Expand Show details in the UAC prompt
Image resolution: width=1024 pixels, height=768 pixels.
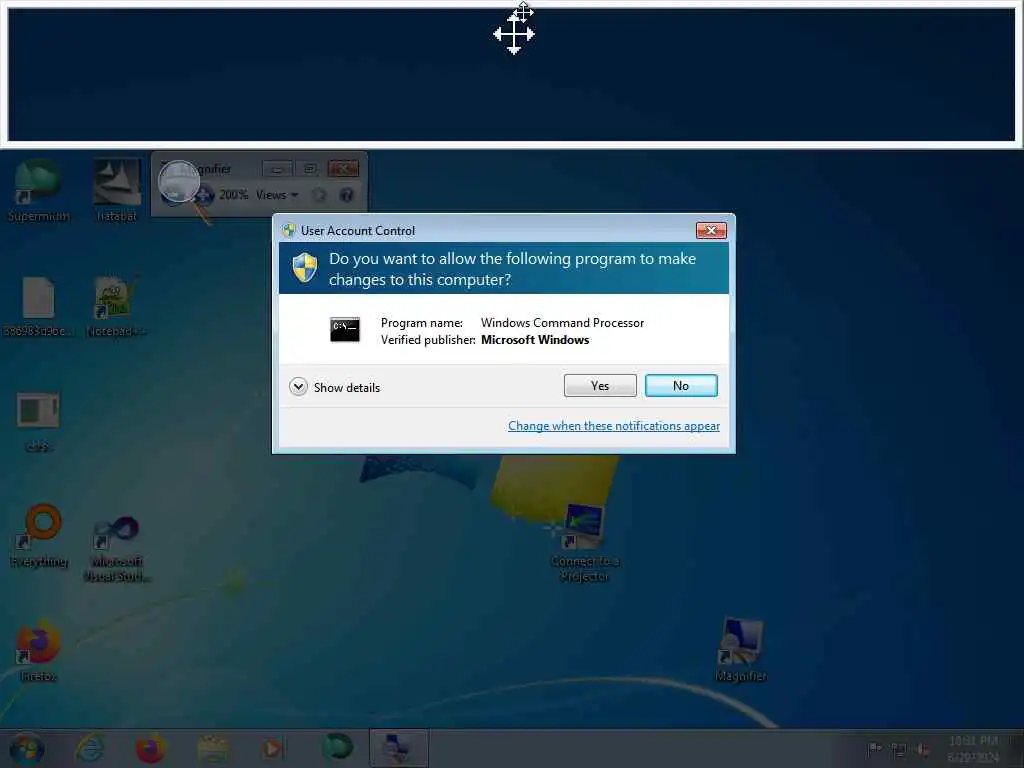(x=334, y=387)
